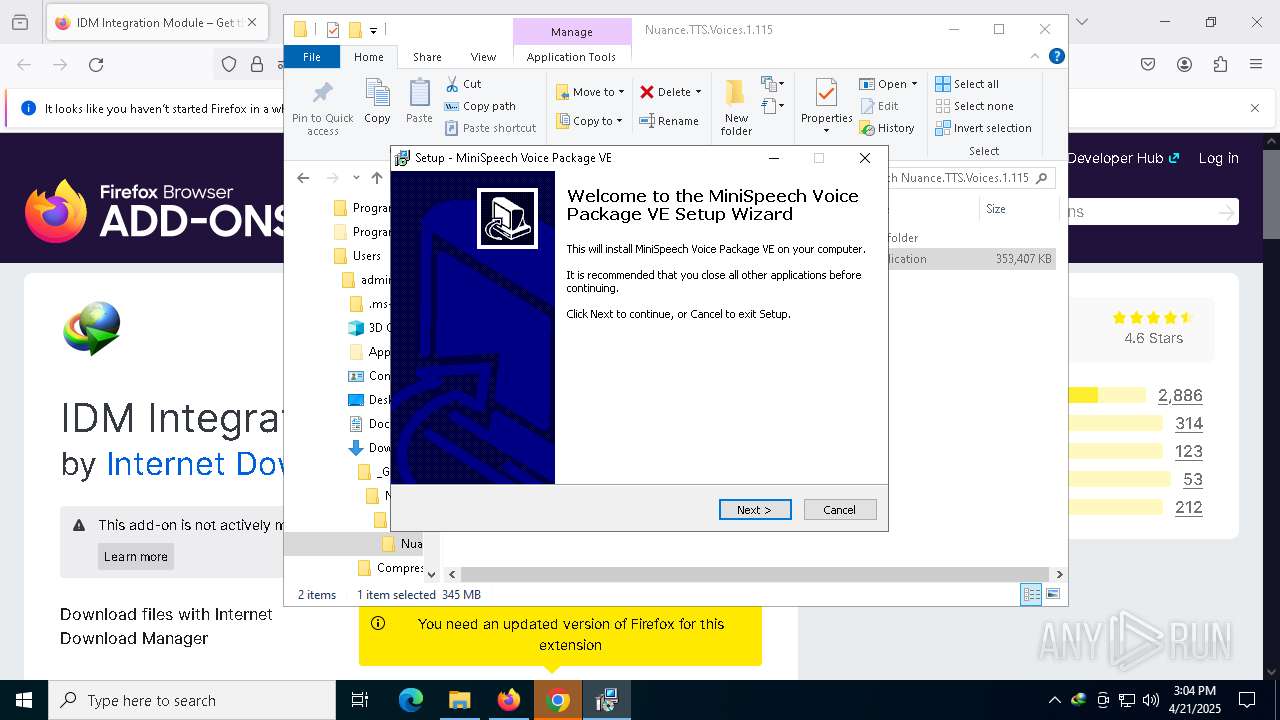Open Windows Start menu
The width and height of the screenshot is (1280, 720).
pos(24,700)
